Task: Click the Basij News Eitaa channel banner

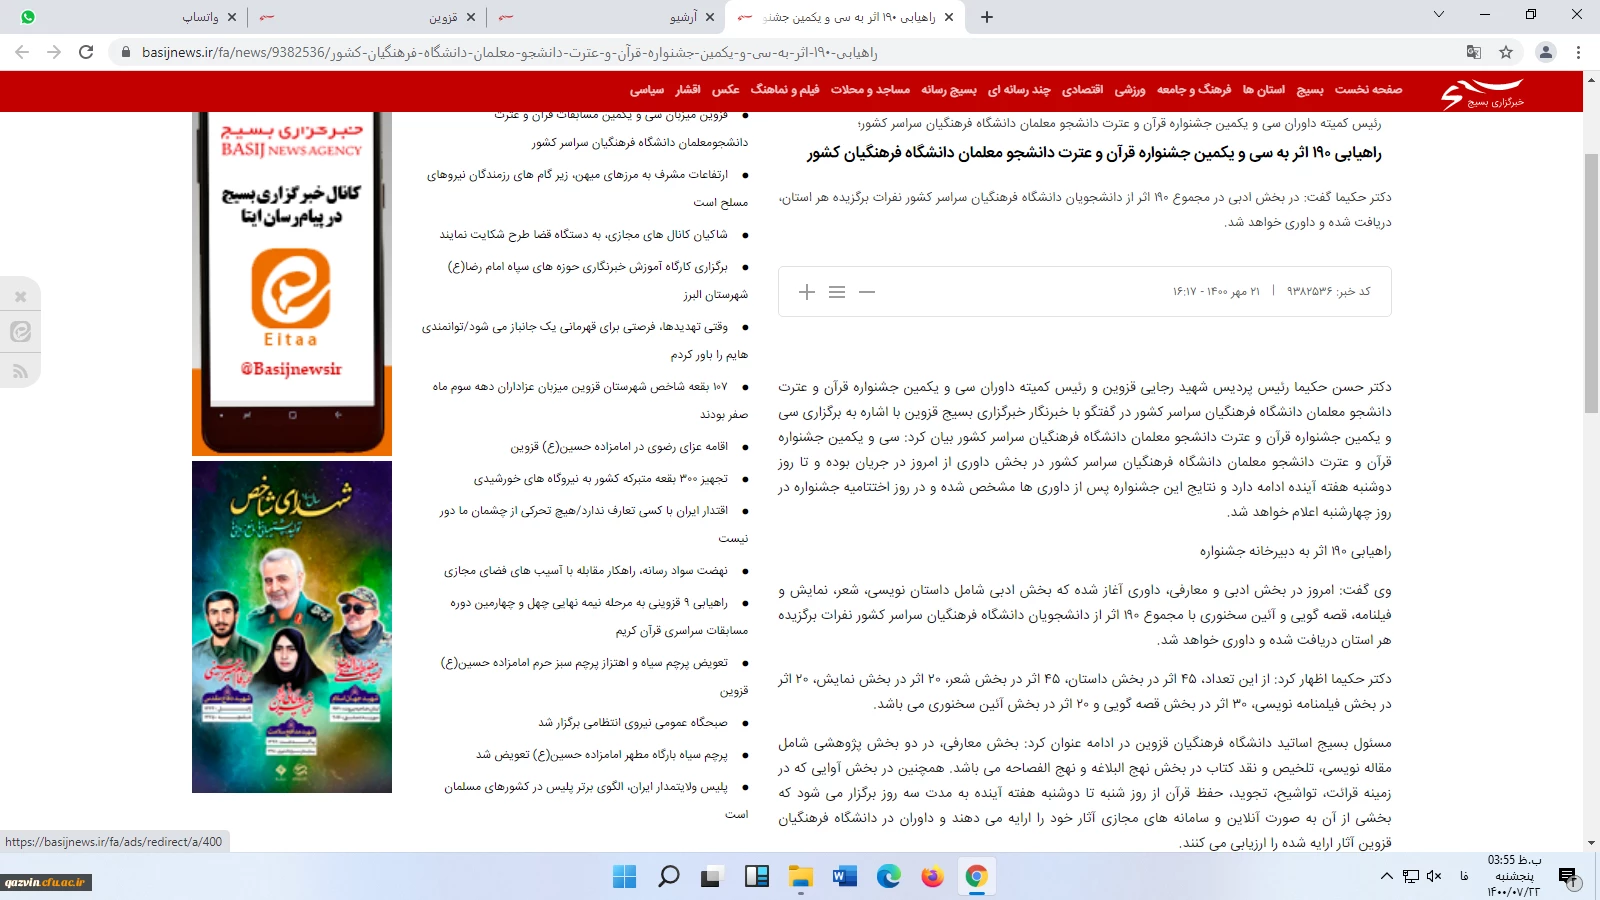Action: [292, 284]
